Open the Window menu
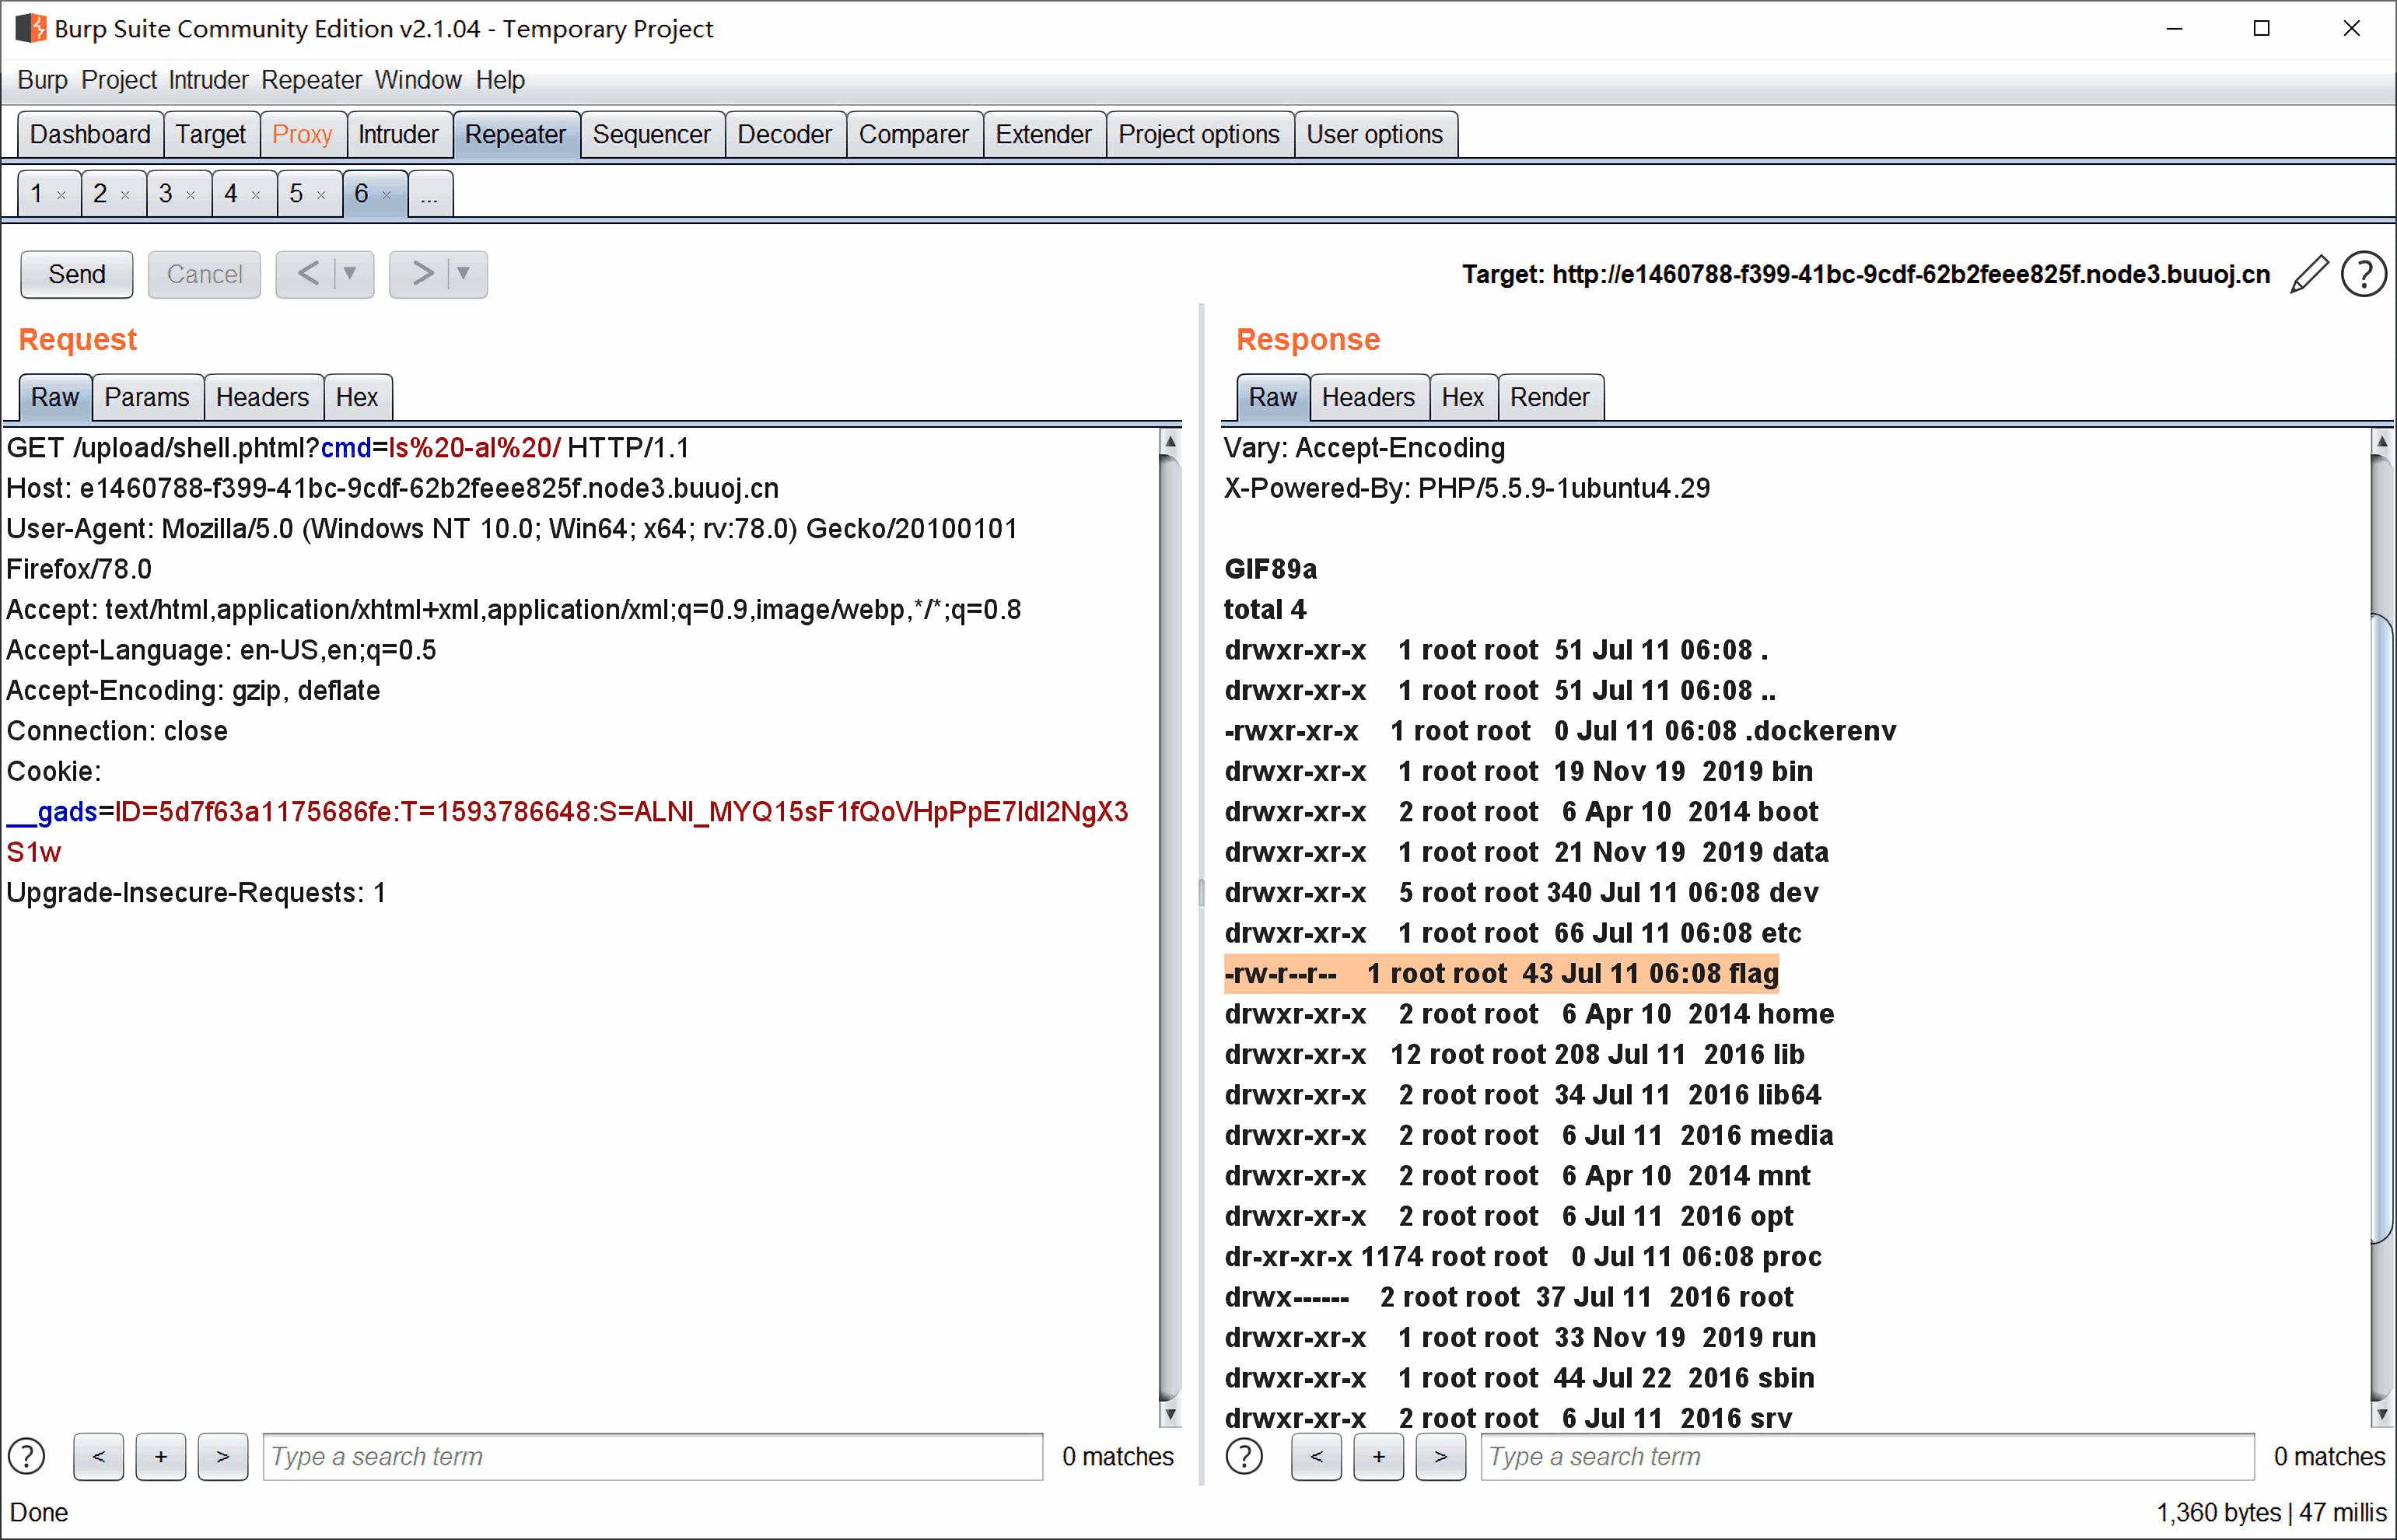The image size is (2397, 1540). coord(418,80)
